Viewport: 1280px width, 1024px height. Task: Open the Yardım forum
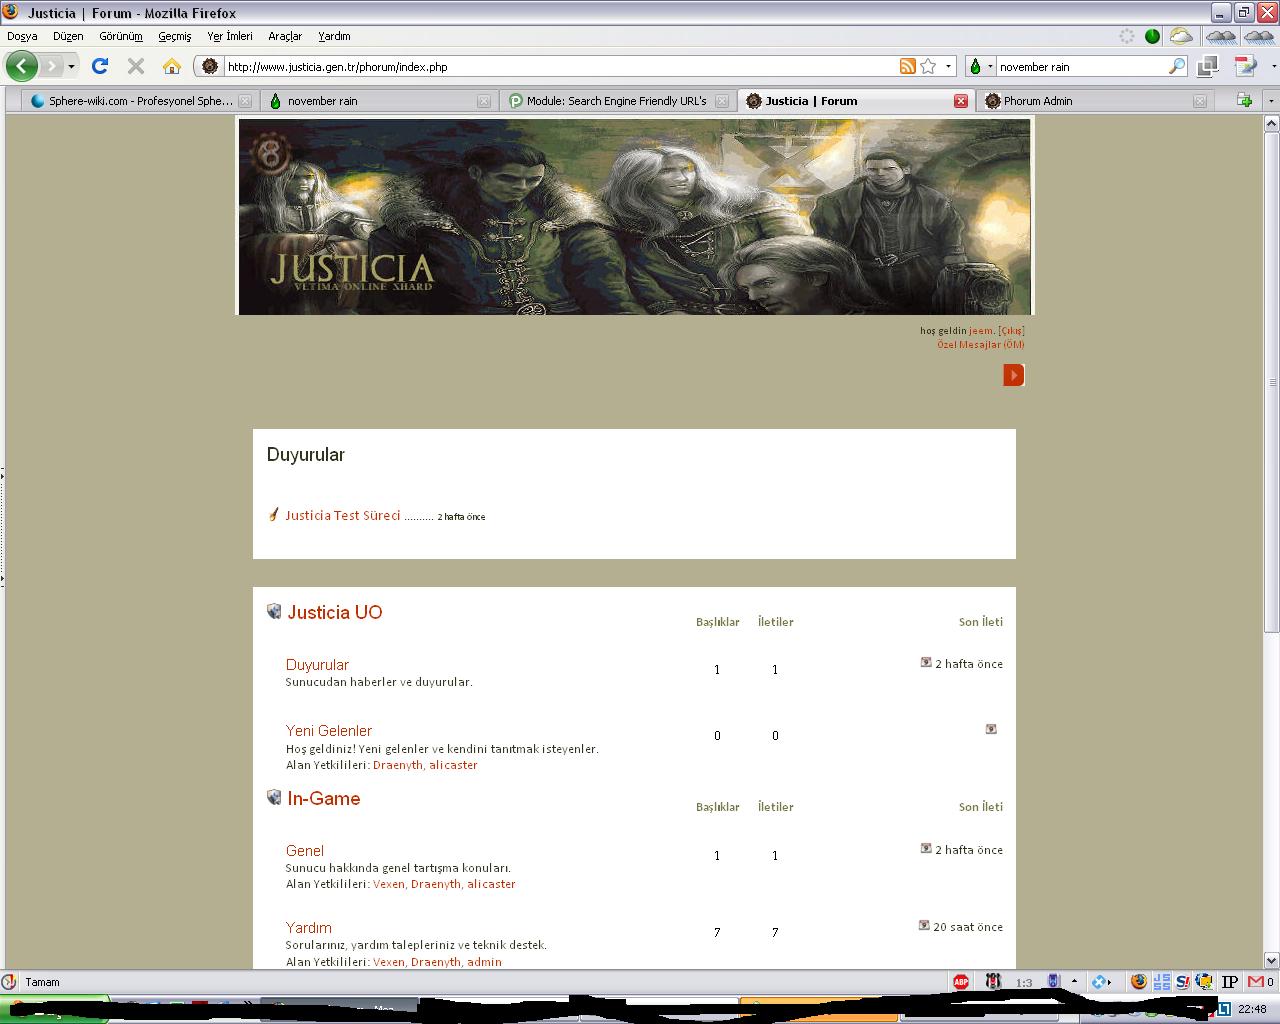point(309,928)
